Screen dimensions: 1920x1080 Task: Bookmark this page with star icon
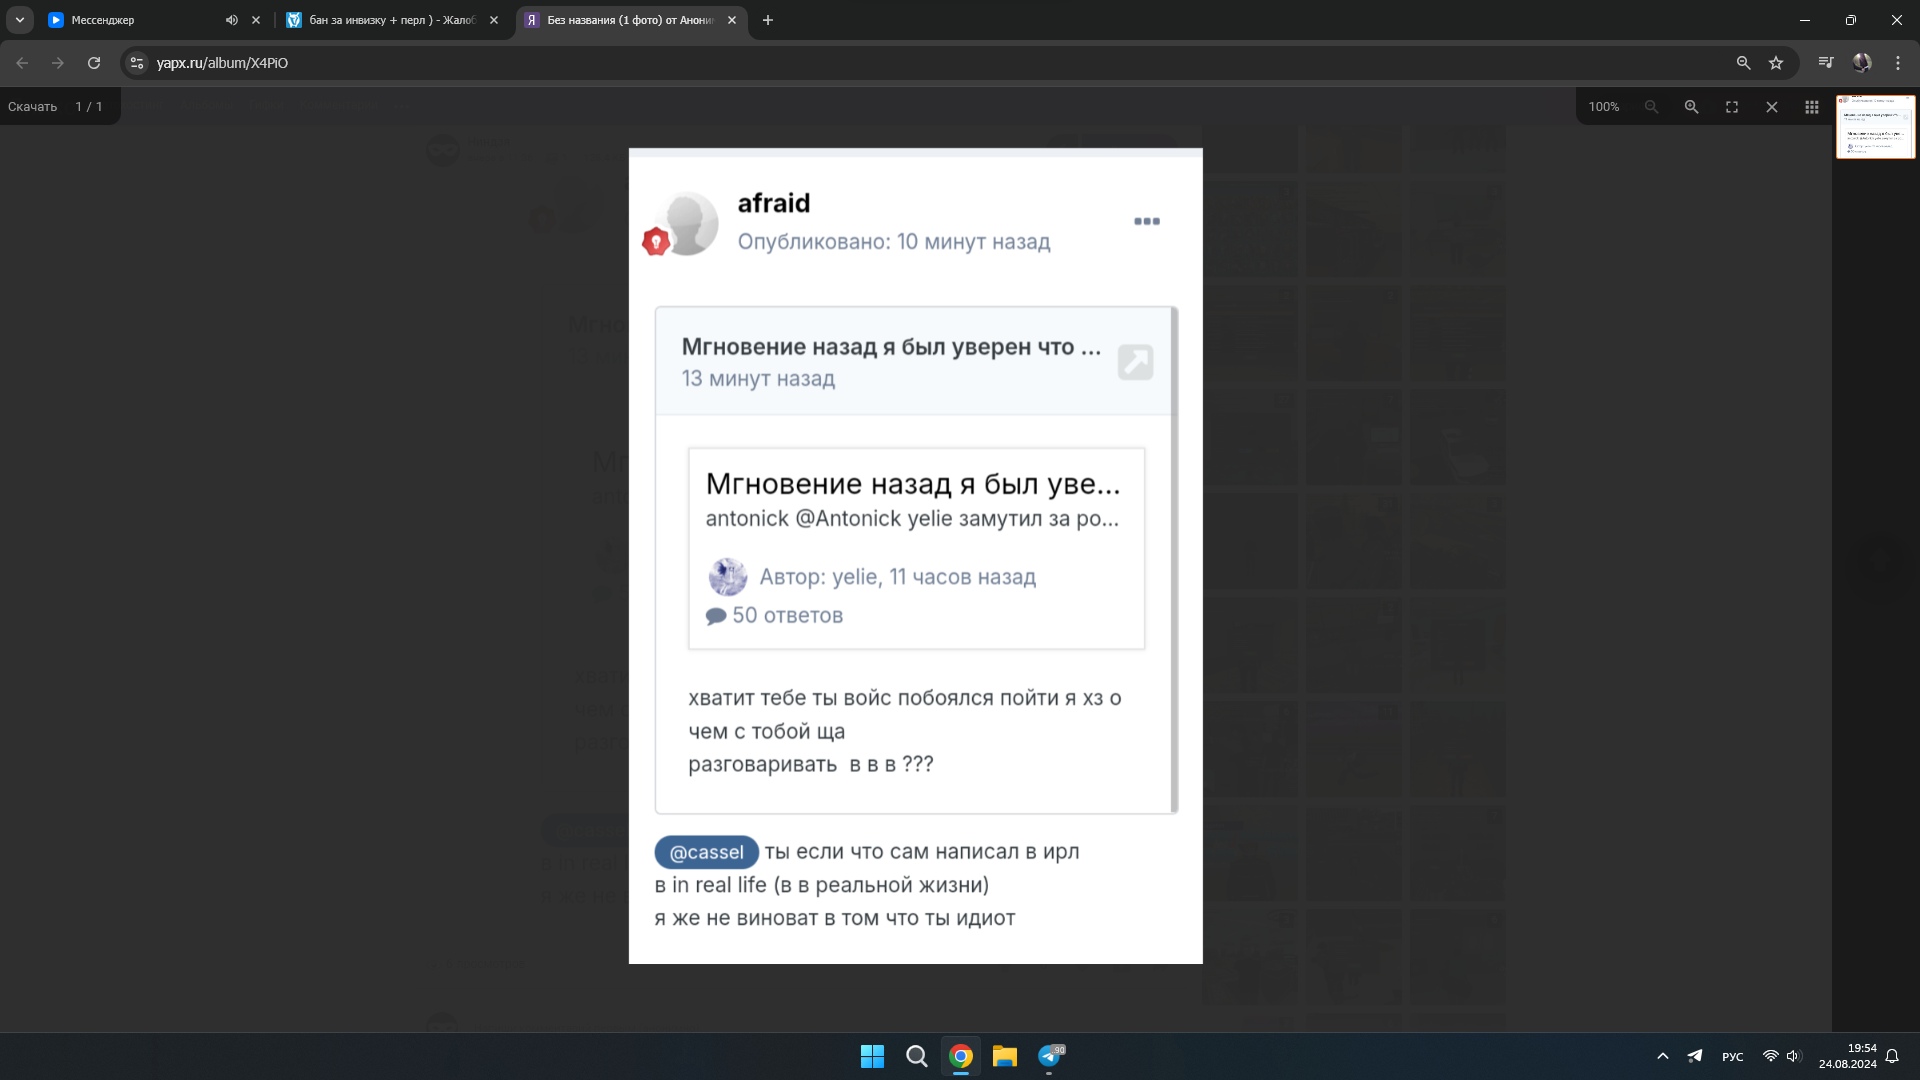[x=1776, y=63]
